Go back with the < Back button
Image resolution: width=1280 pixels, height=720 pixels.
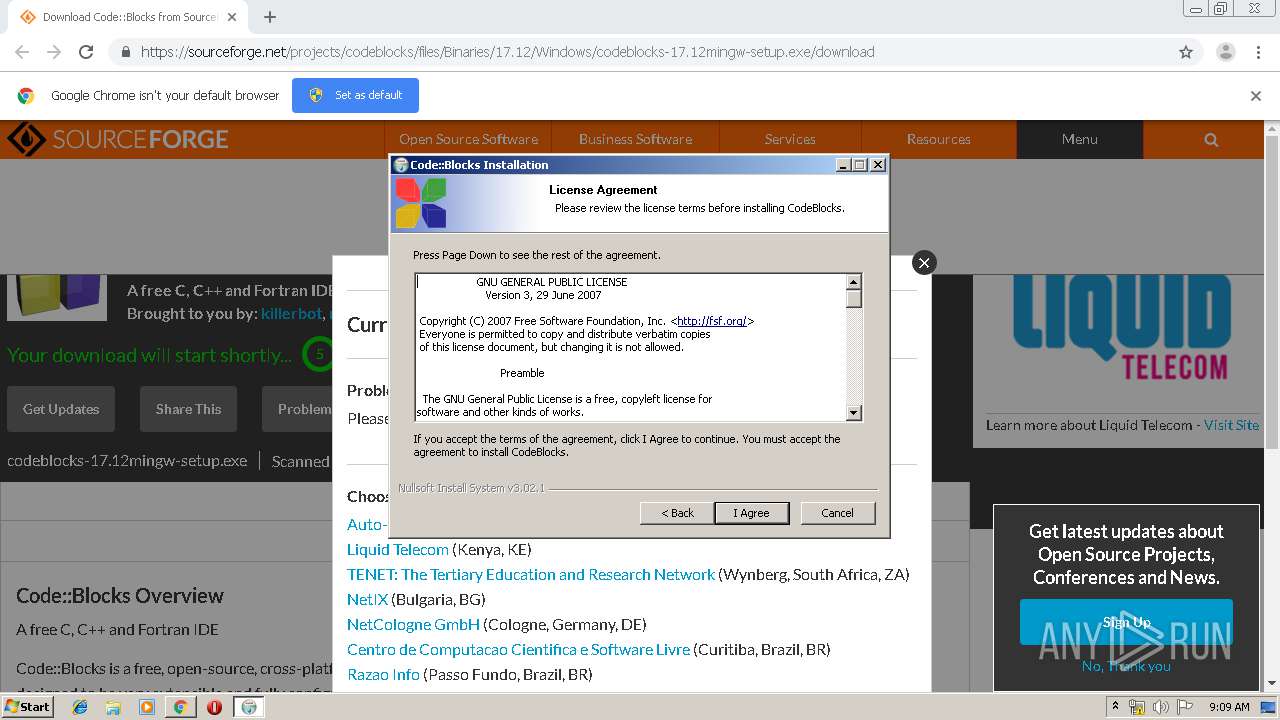coord(677,513)
